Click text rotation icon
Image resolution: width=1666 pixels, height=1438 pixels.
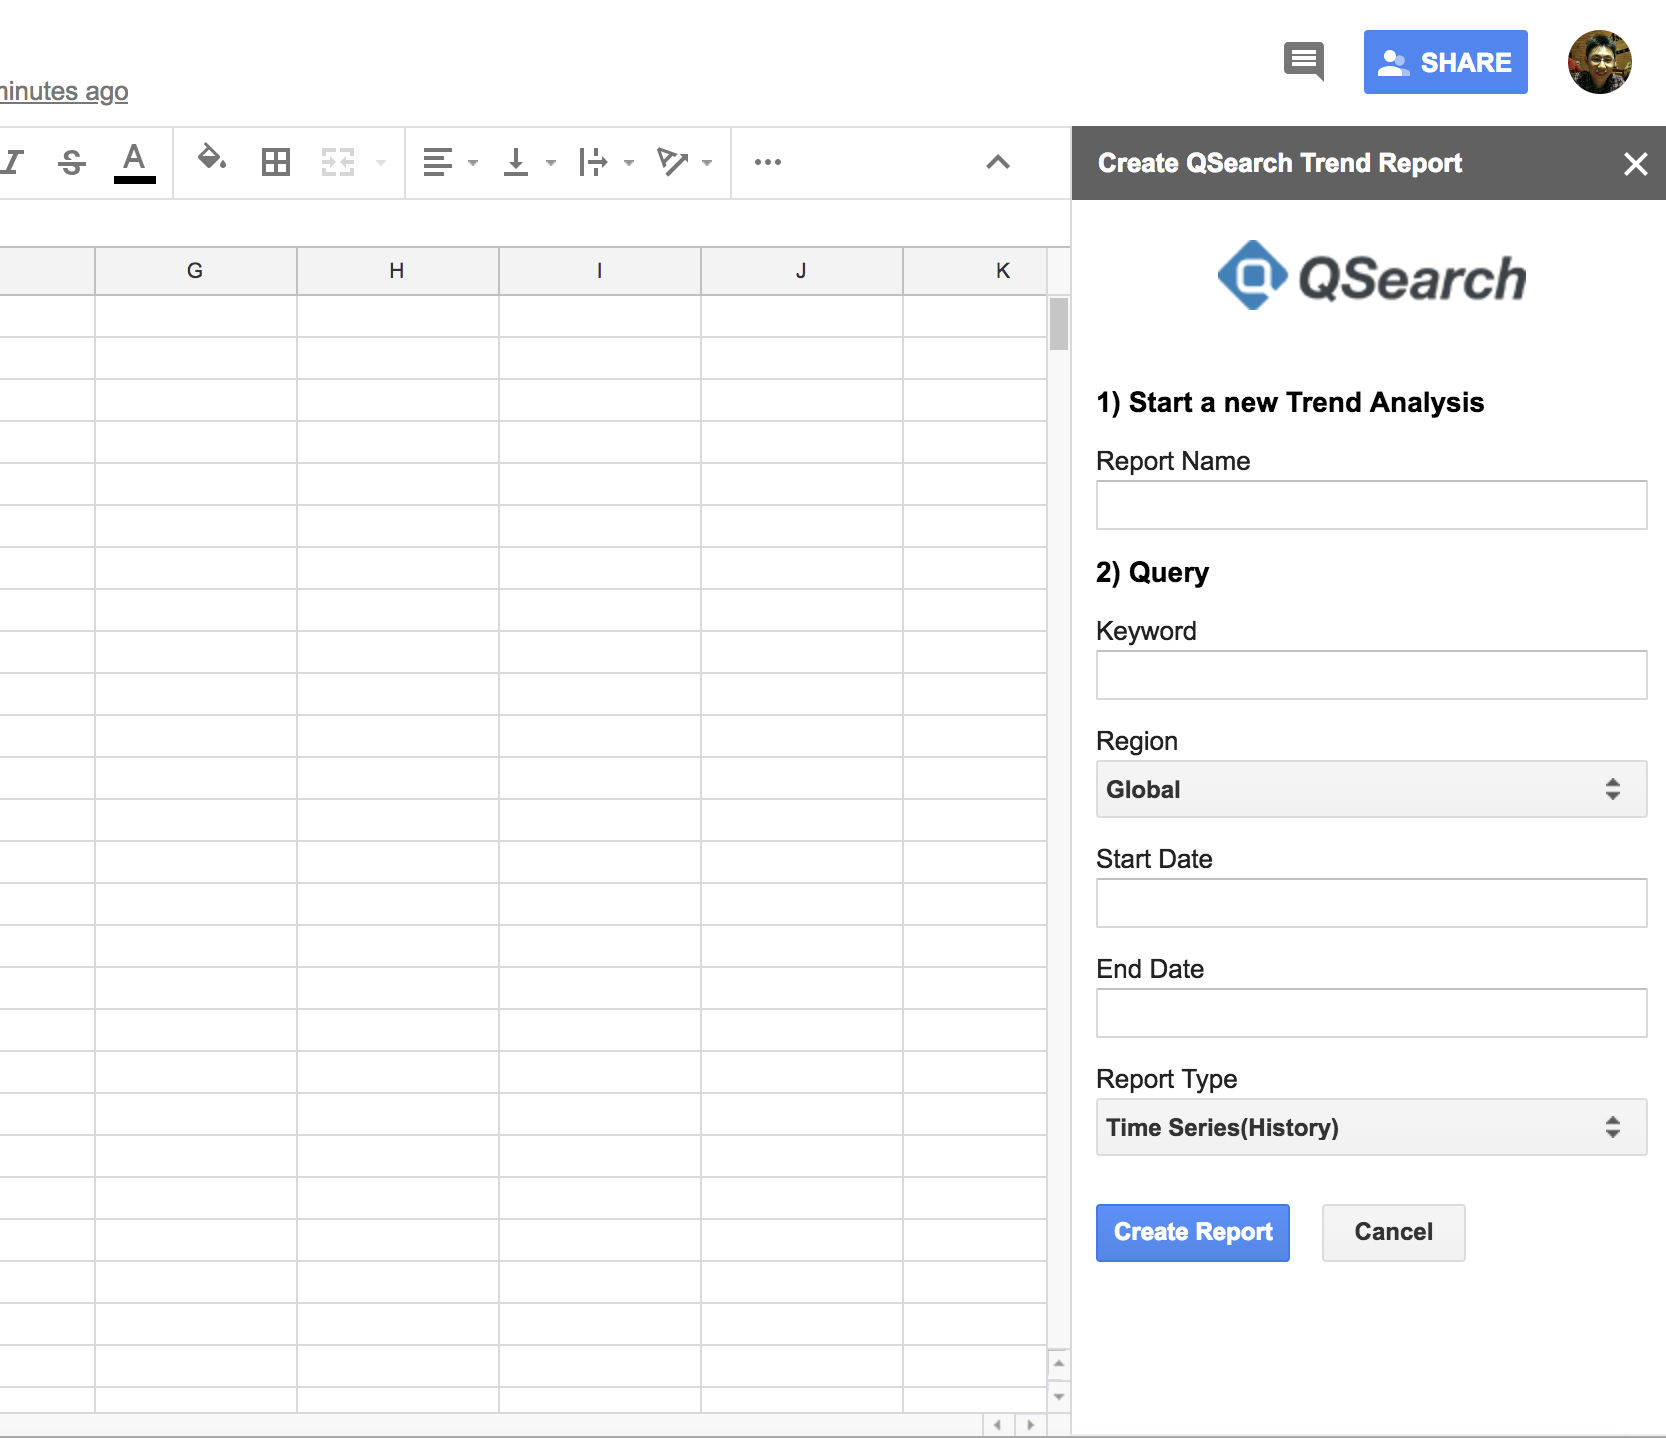tap(672, 162)
